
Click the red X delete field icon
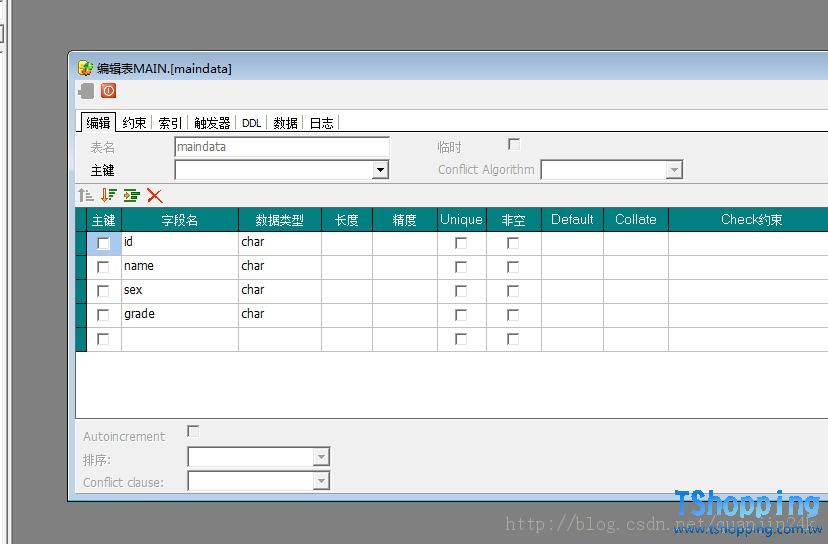tap(155, 195)
